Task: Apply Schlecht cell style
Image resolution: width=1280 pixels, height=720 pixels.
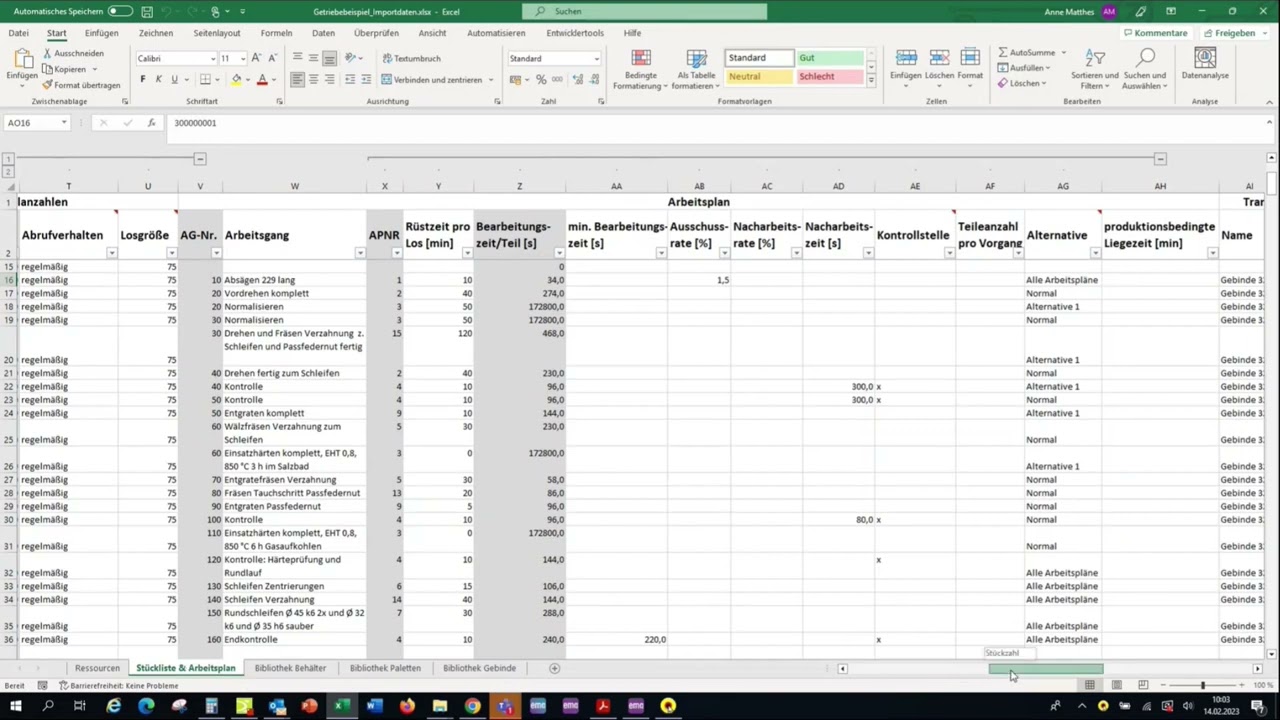Action: tap(829, 76)
